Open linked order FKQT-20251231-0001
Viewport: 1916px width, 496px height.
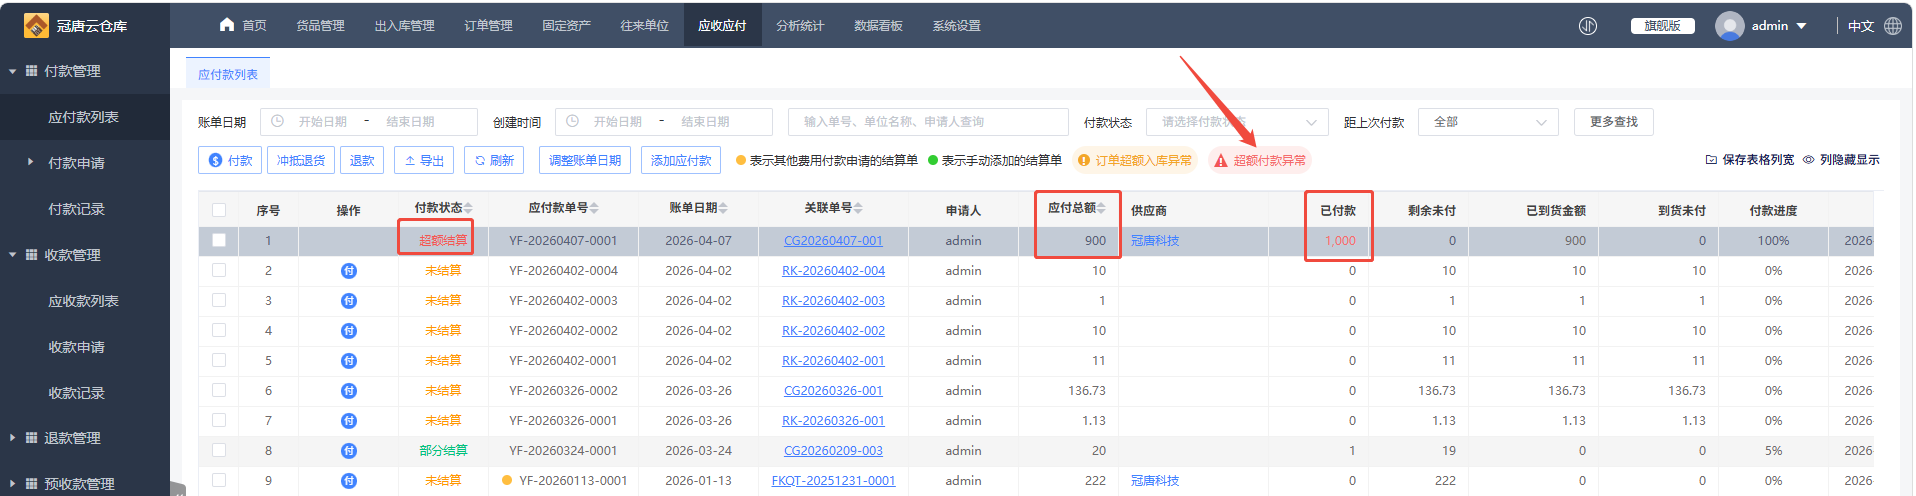pos(833,481)
